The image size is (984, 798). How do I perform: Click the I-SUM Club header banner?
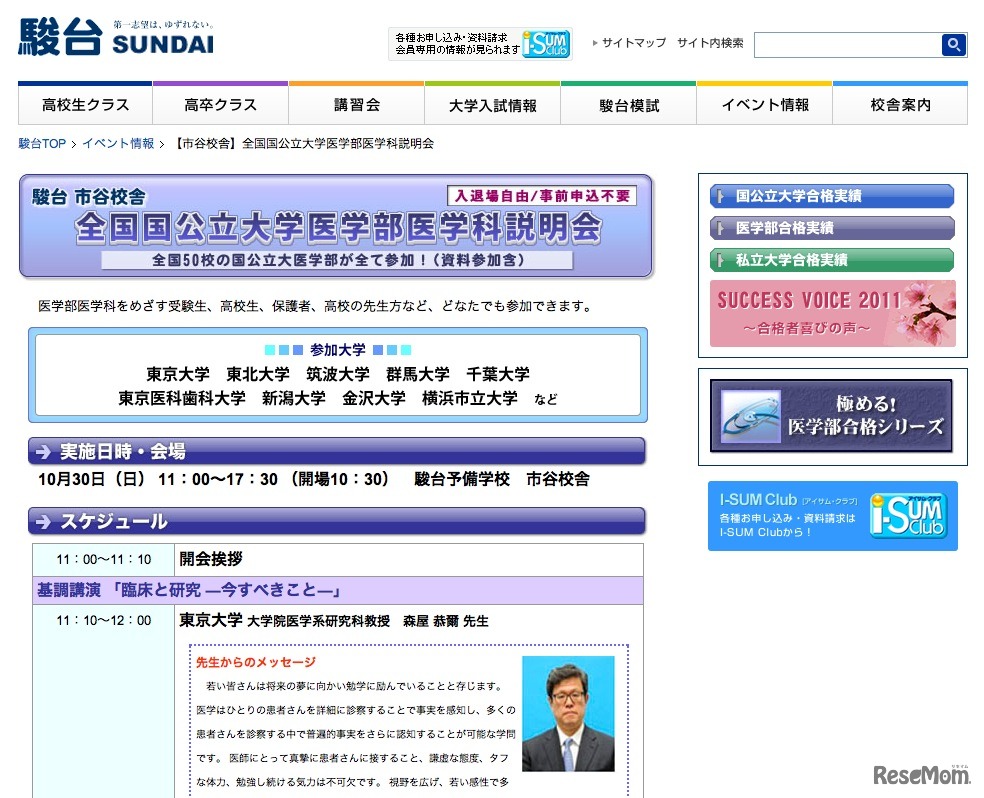479,43
